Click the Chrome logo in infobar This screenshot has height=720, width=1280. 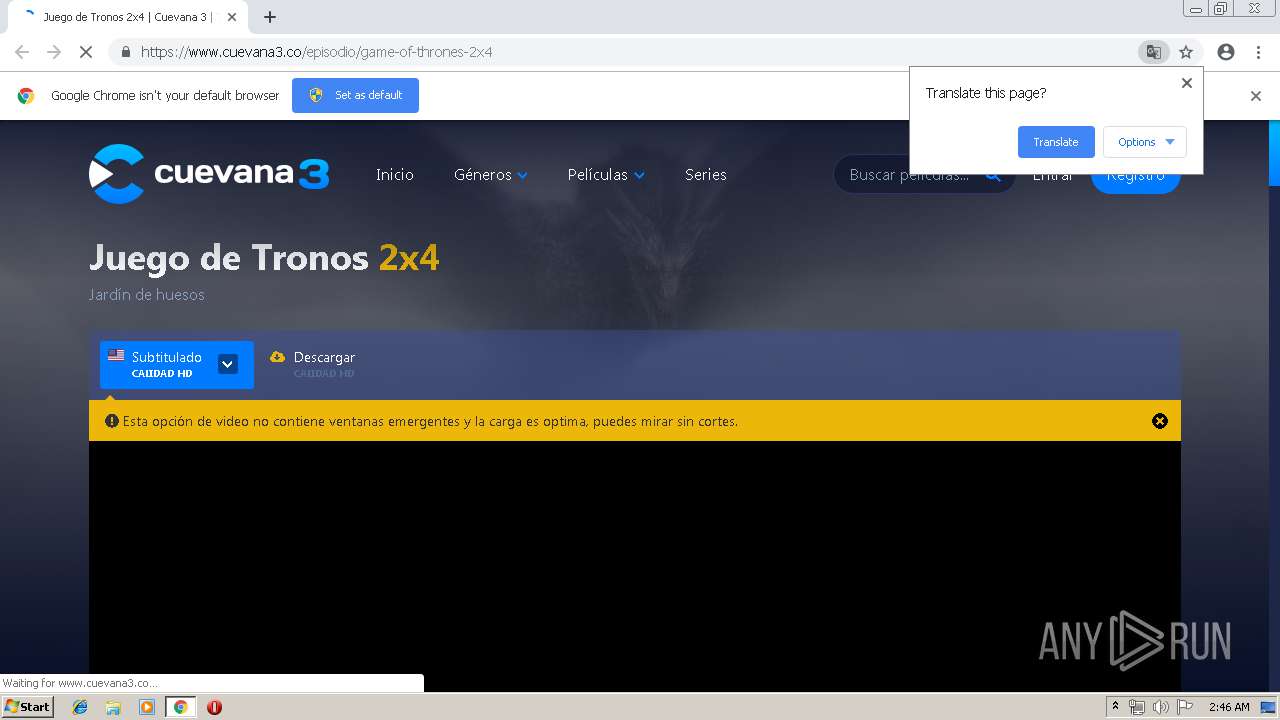[x=26, y=96]
